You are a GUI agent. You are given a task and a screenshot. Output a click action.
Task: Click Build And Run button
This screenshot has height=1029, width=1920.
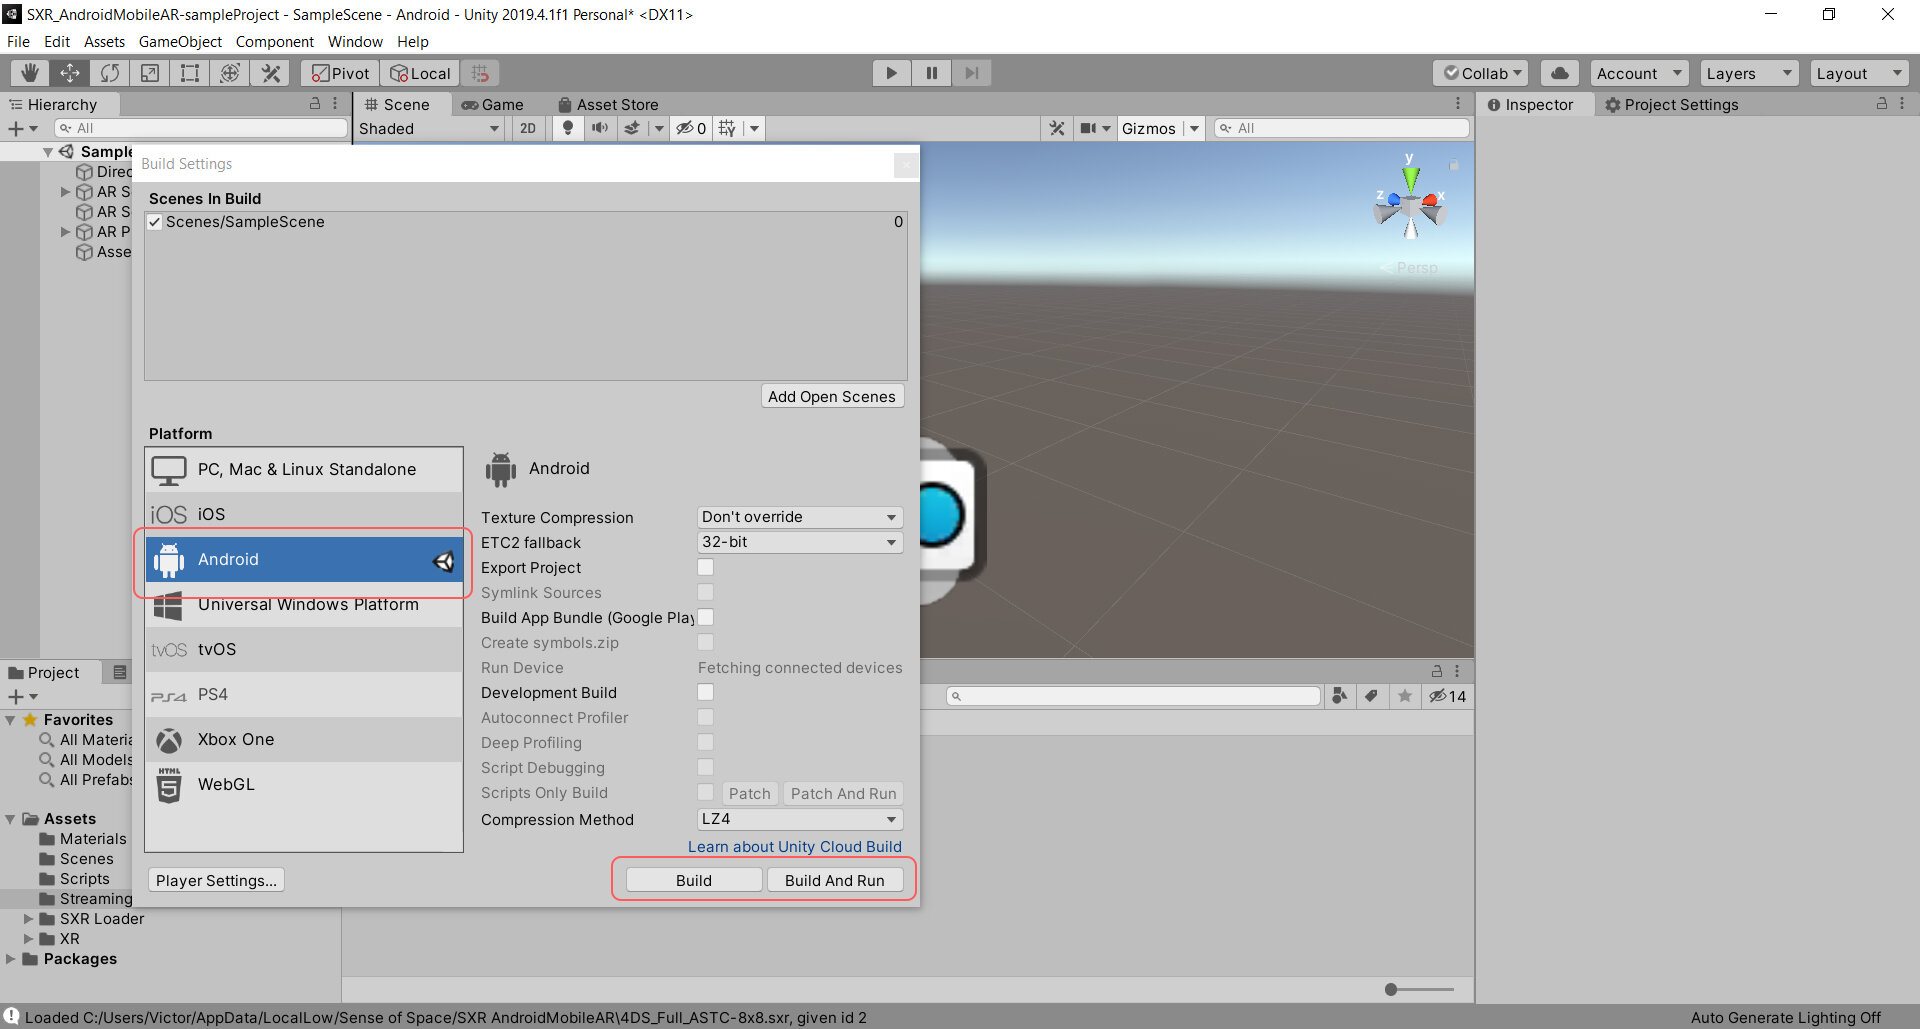coord(834,880)
